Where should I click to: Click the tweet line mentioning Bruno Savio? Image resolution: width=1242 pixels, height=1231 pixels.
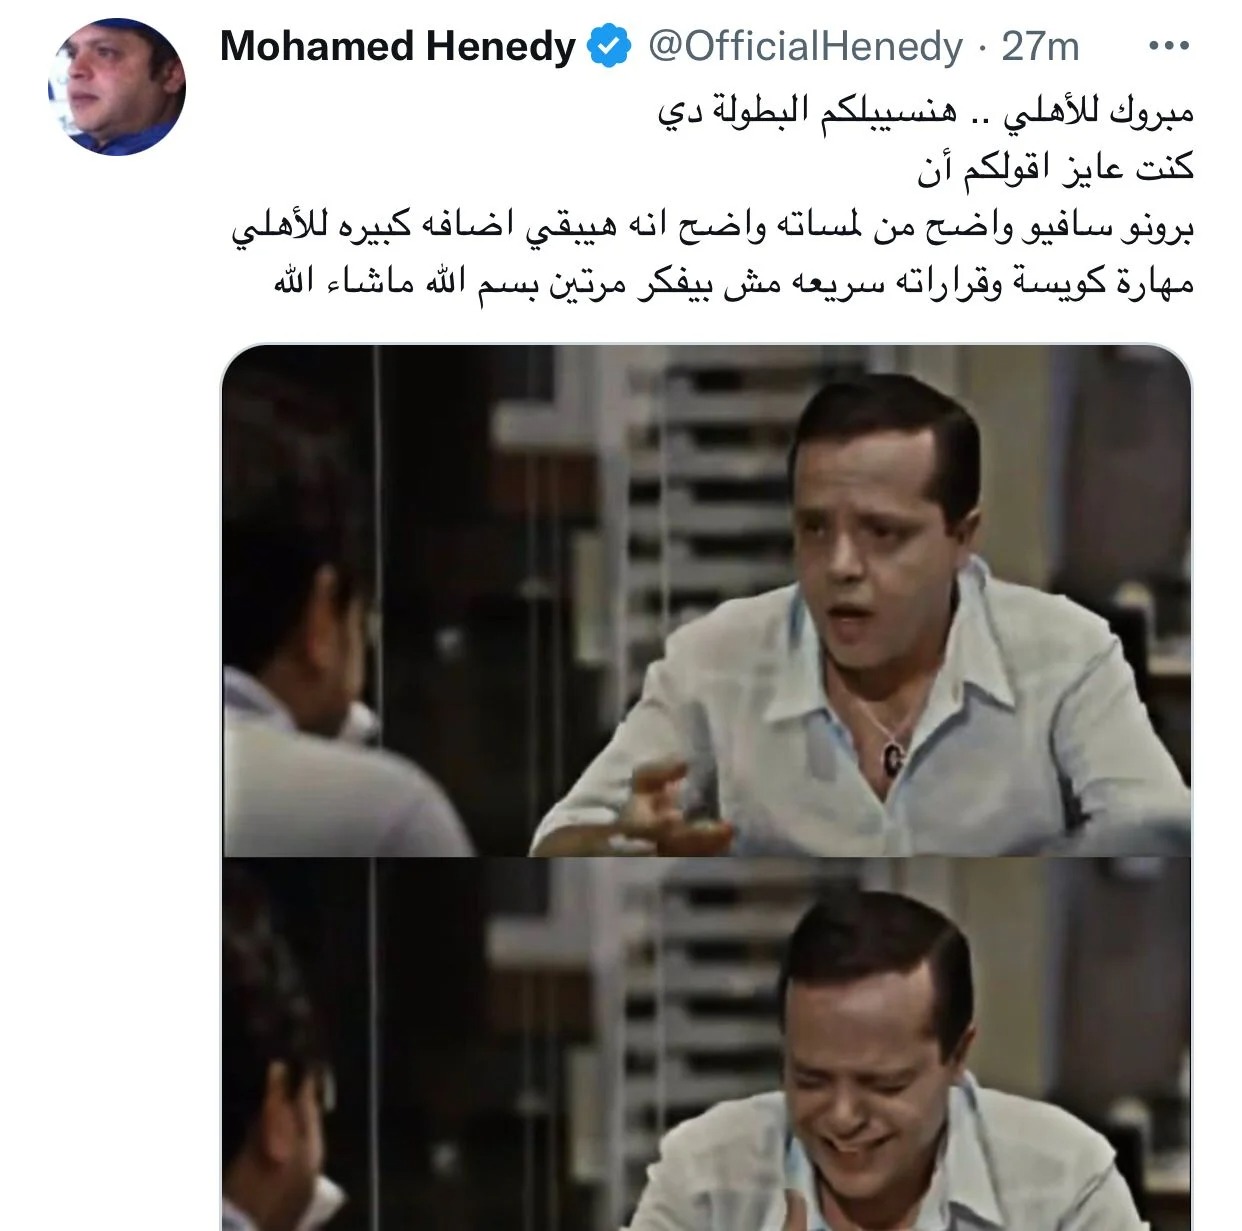(713, 226)
